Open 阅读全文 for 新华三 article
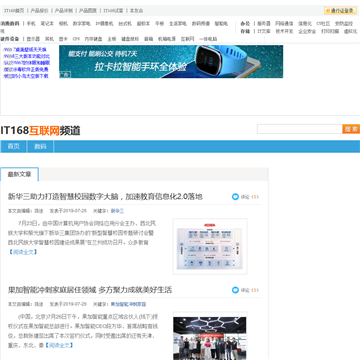This screenshot has width=360, height=360. (23, 252)
